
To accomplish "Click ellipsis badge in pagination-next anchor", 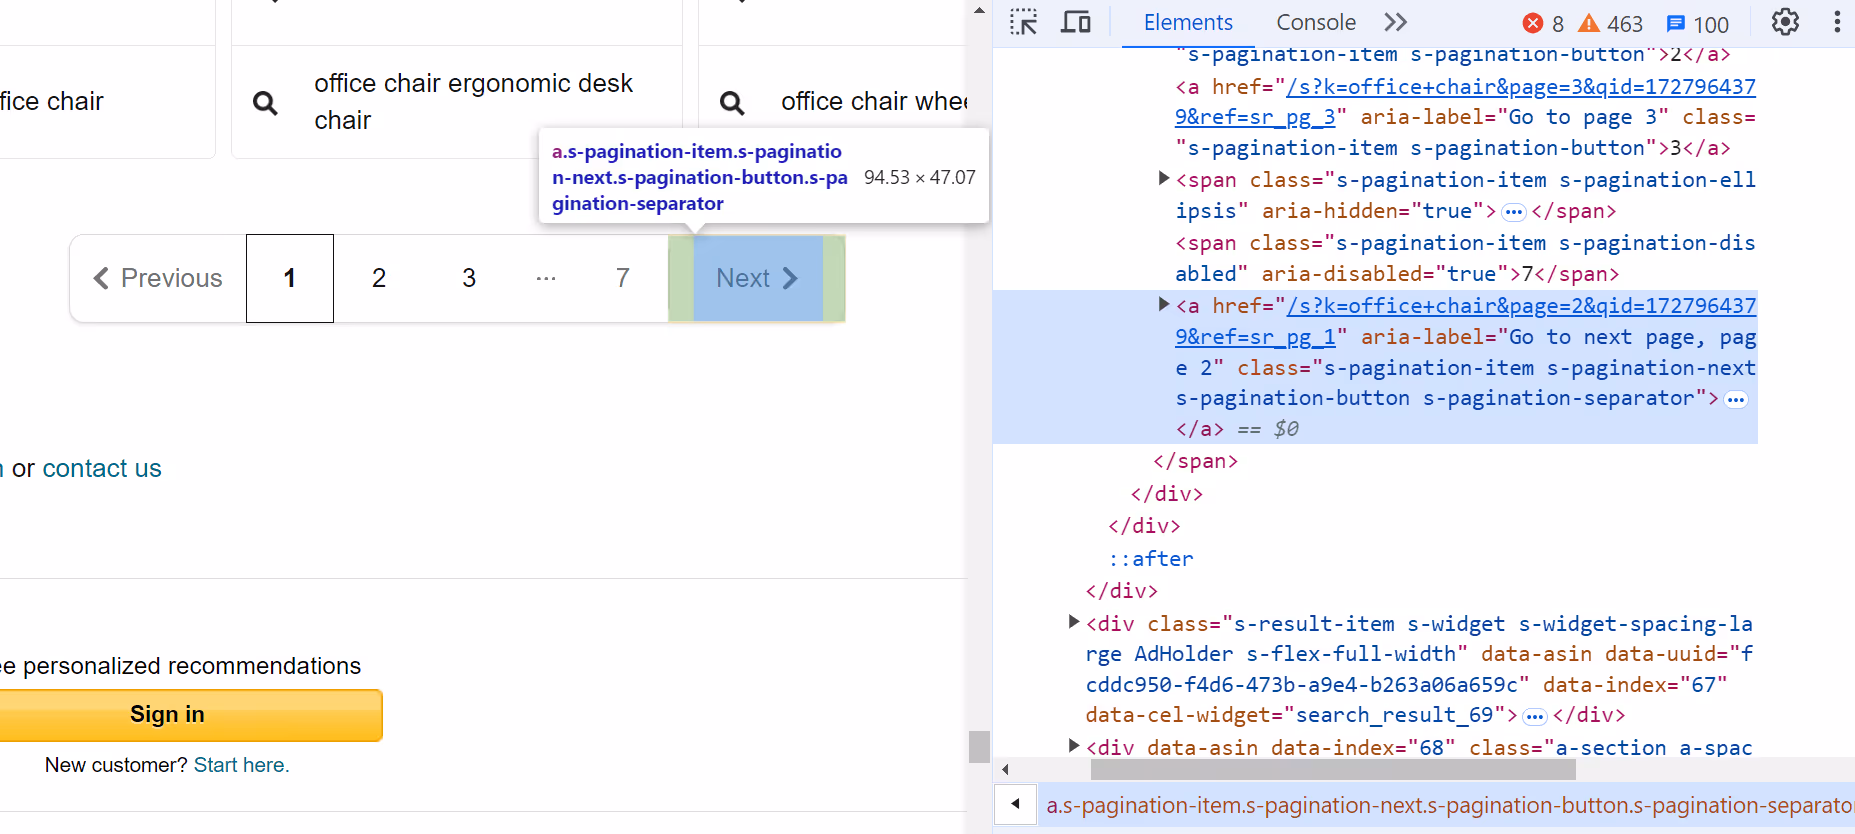I will (1736, 400).
